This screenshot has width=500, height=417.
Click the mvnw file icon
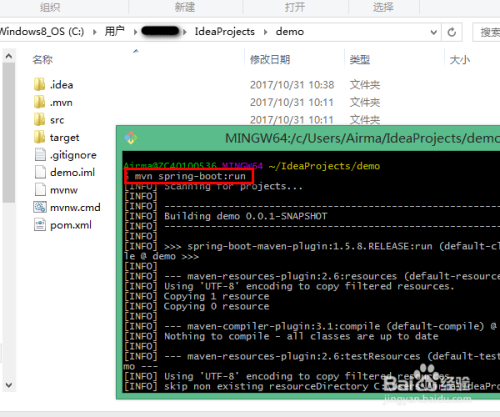tap(40, 190)
